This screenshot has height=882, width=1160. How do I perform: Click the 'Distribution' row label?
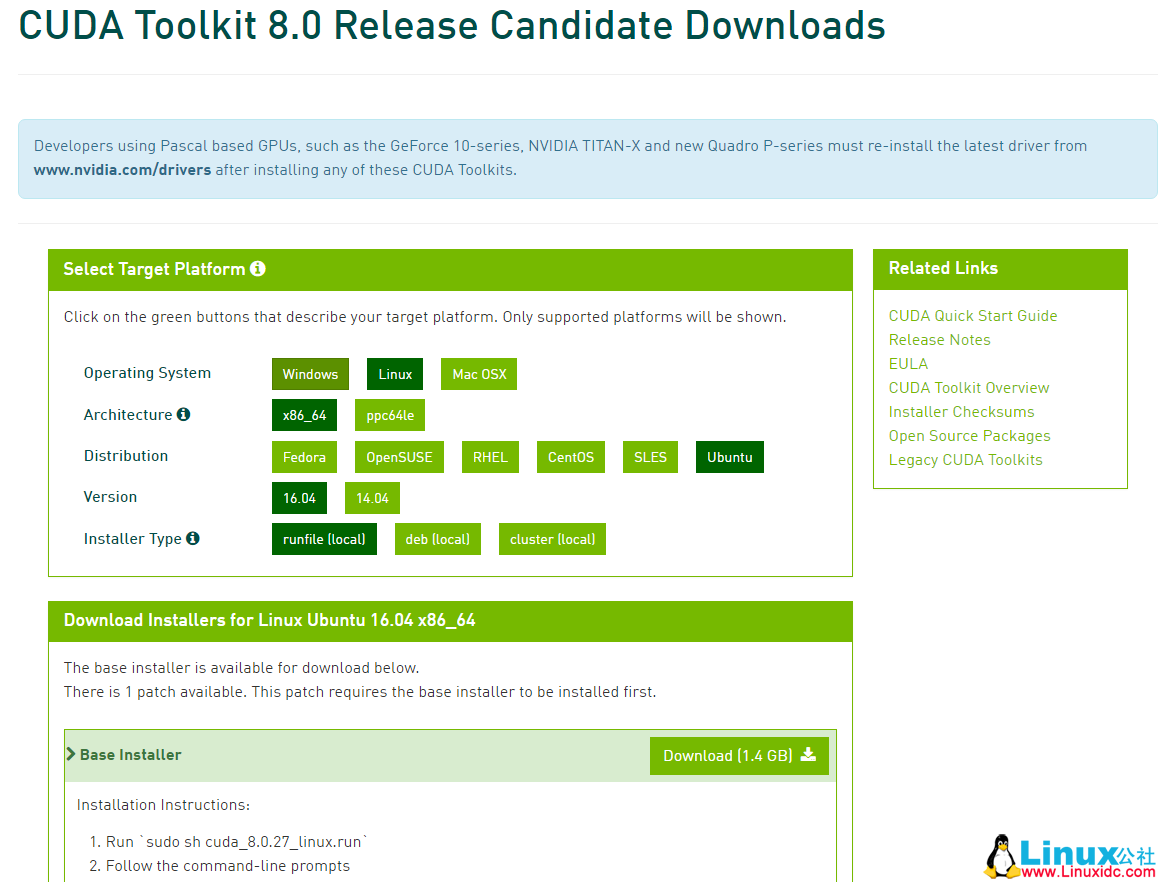(126, 456)
